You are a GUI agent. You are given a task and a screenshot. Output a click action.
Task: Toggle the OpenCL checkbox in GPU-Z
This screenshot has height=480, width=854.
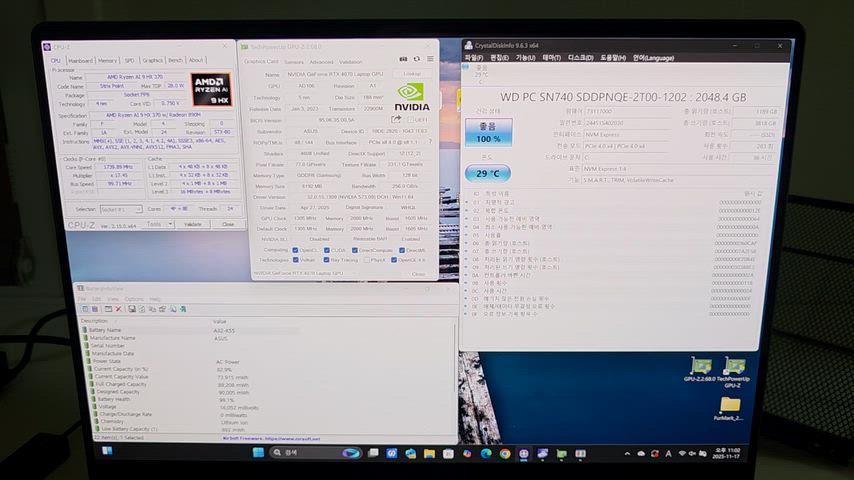coord(295,250)
